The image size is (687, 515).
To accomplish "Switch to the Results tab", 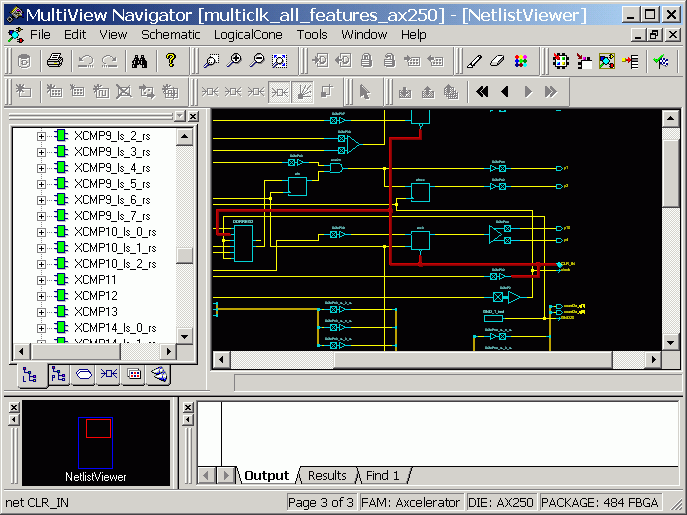I will click(x=327, y=476).
